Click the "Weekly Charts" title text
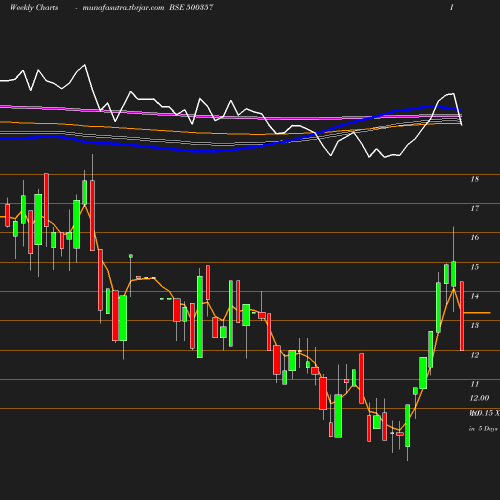500x500 pixels. [x=34, y=7]
